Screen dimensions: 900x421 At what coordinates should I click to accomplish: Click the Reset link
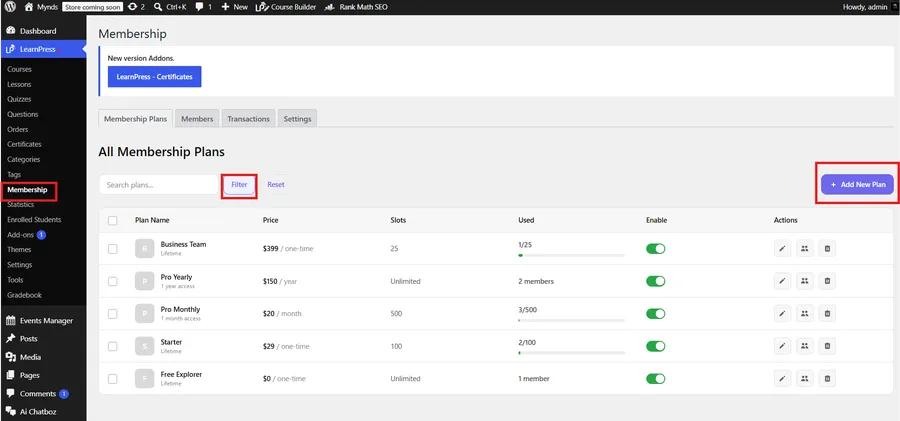(x=276, y=184)
